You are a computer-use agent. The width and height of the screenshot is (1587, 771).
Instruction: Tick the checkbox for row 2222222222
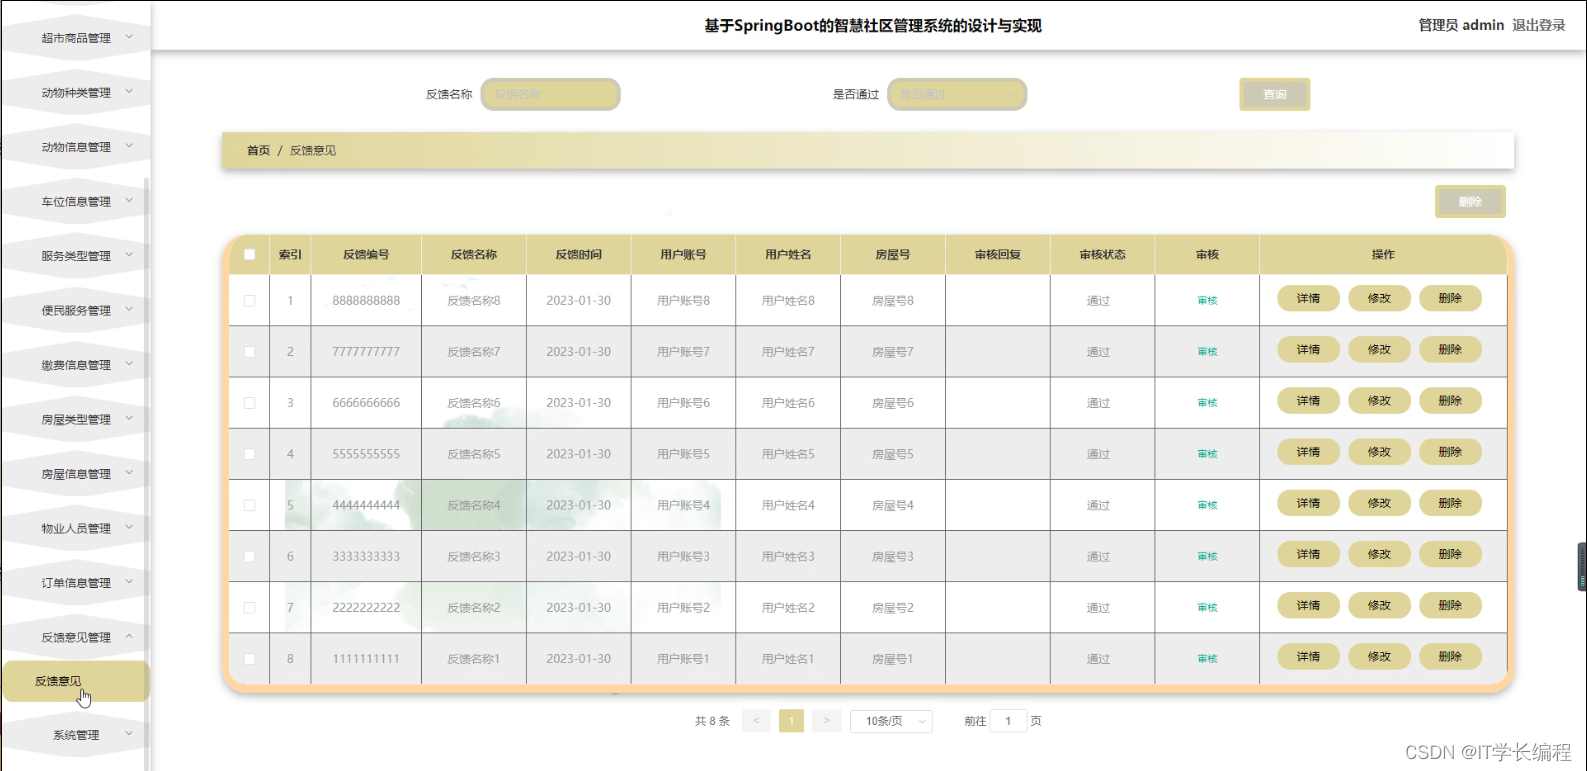coord(249,608)
